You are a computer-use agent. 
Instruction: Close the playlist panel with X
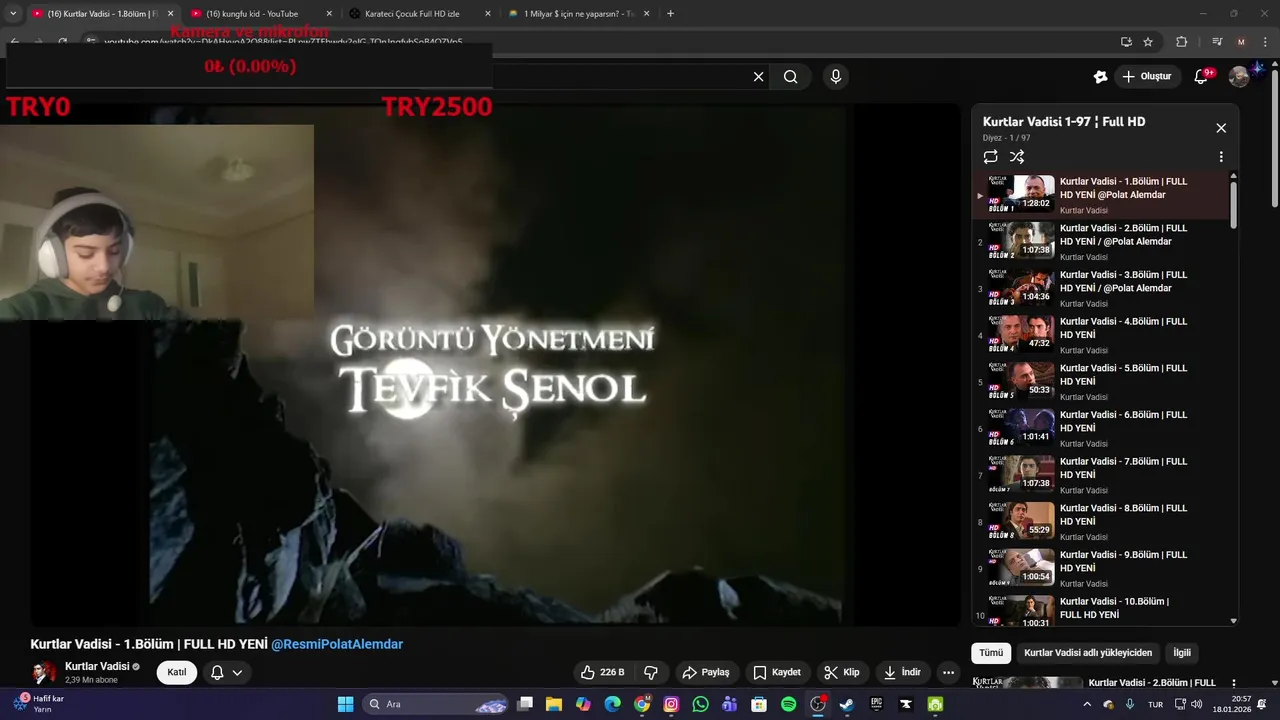click(x=1221, y=128)
